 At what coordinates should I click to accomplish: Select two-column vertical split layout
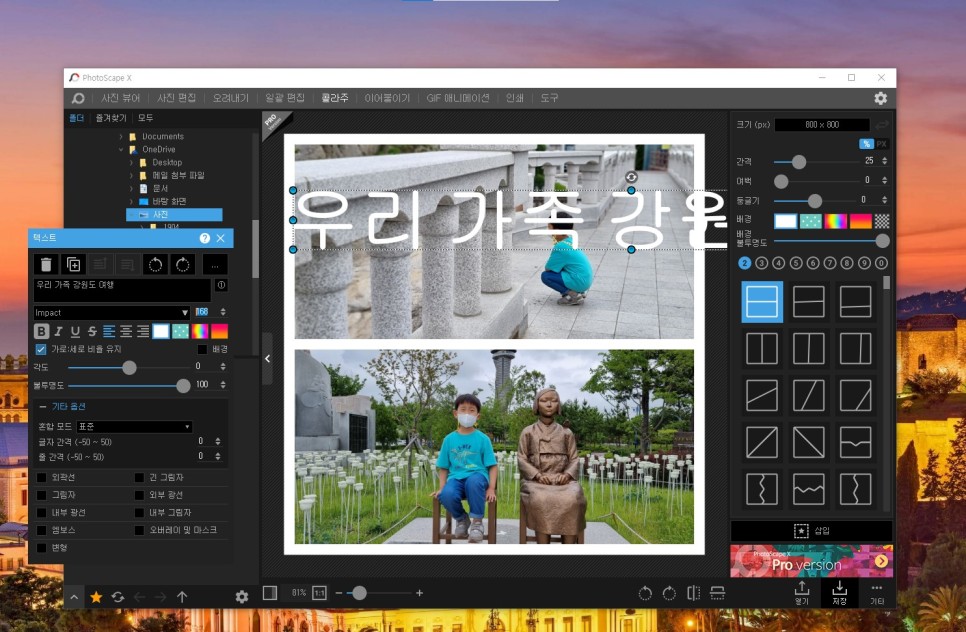pyautogui.click(x=762, y=349)
